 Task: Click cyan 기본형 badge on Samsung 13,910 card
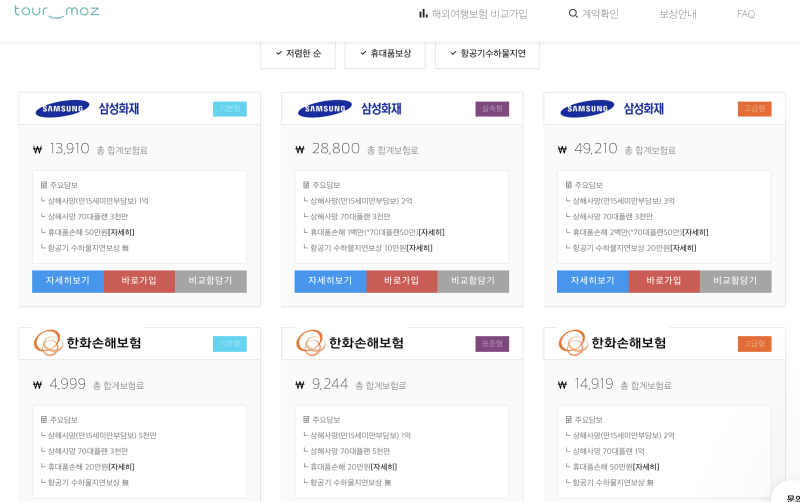tap(230, 109)
